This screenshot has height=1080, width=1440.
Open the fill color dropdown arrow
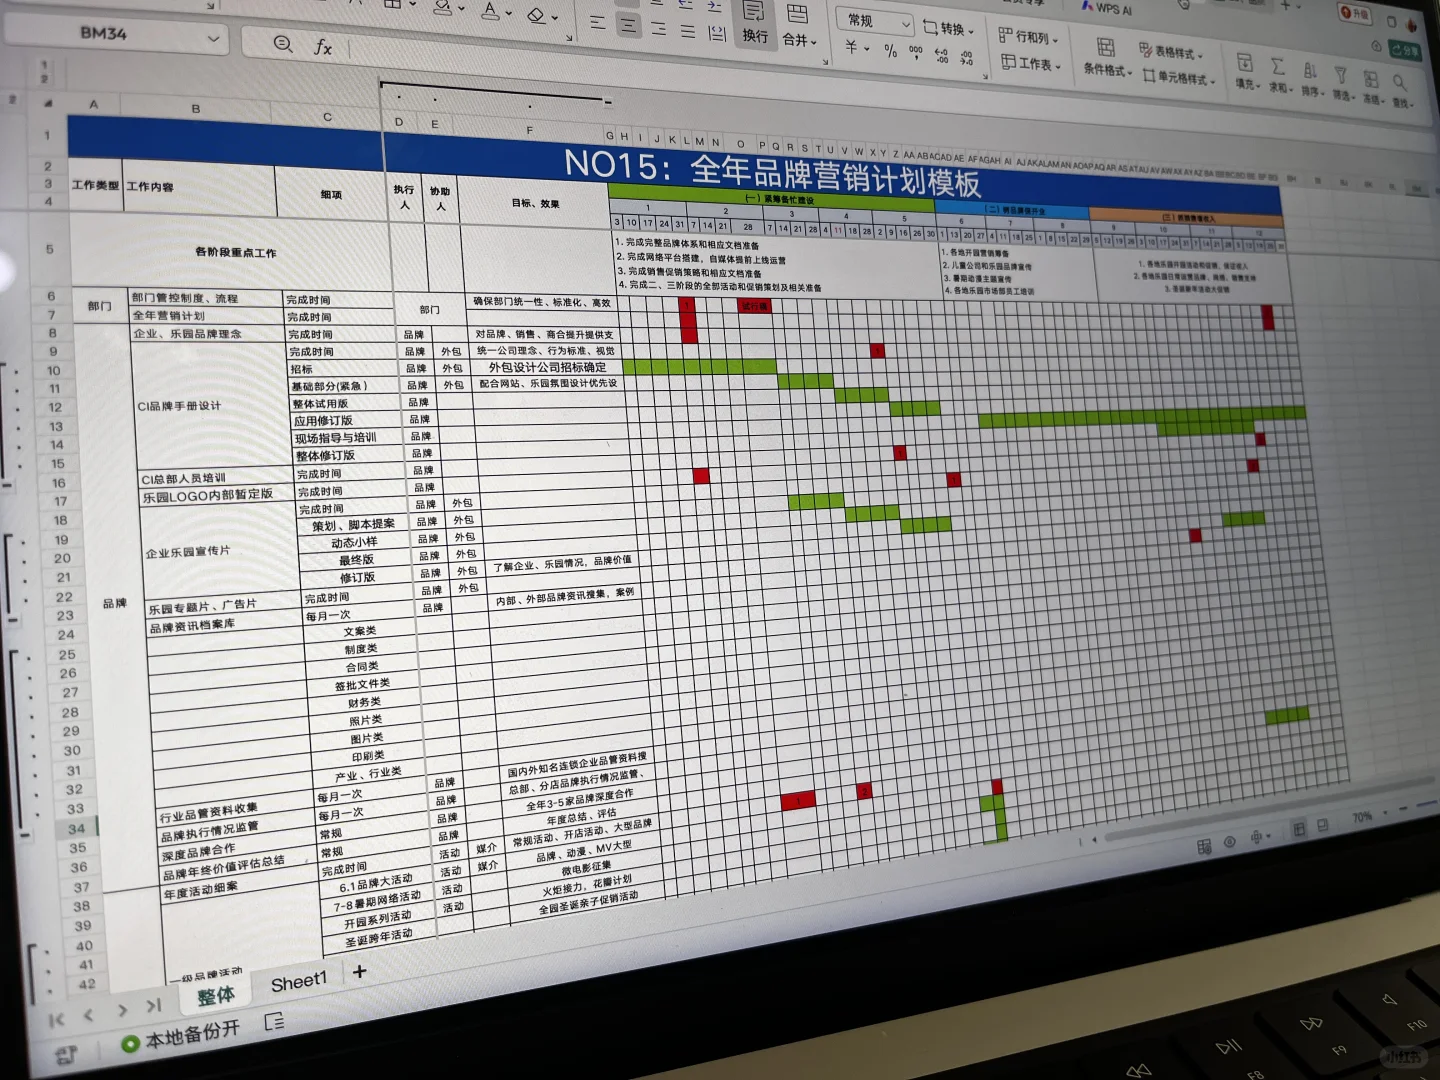[x=462, y=8]
